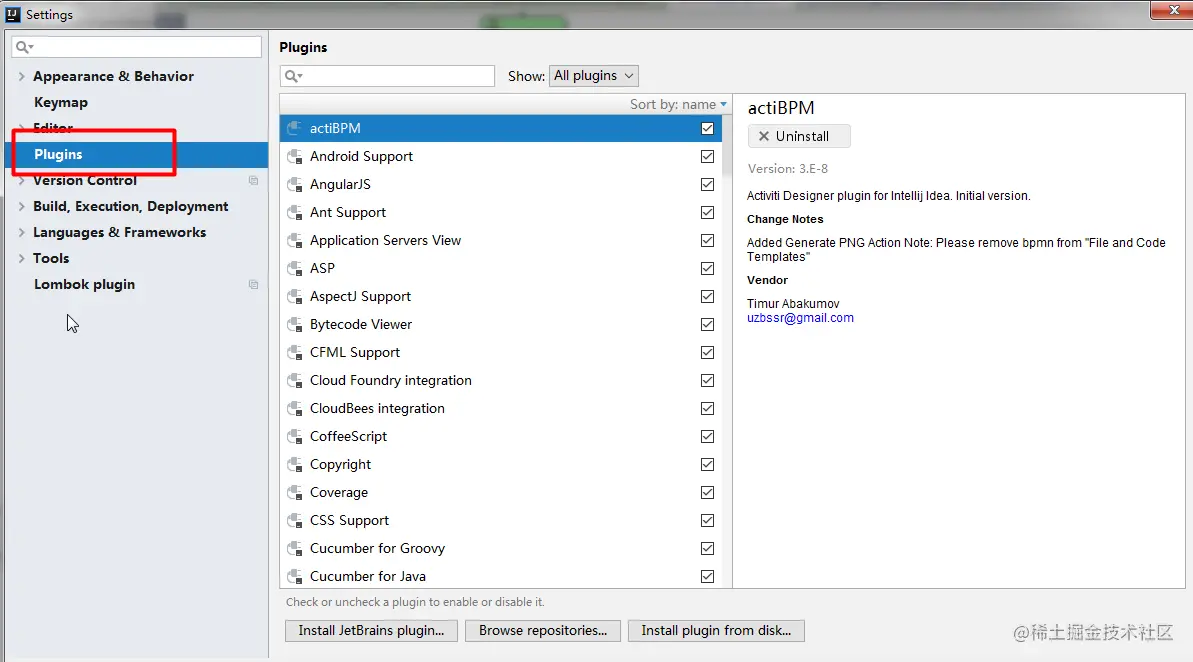Open the Sort by name dropdown

coord(678,104)
